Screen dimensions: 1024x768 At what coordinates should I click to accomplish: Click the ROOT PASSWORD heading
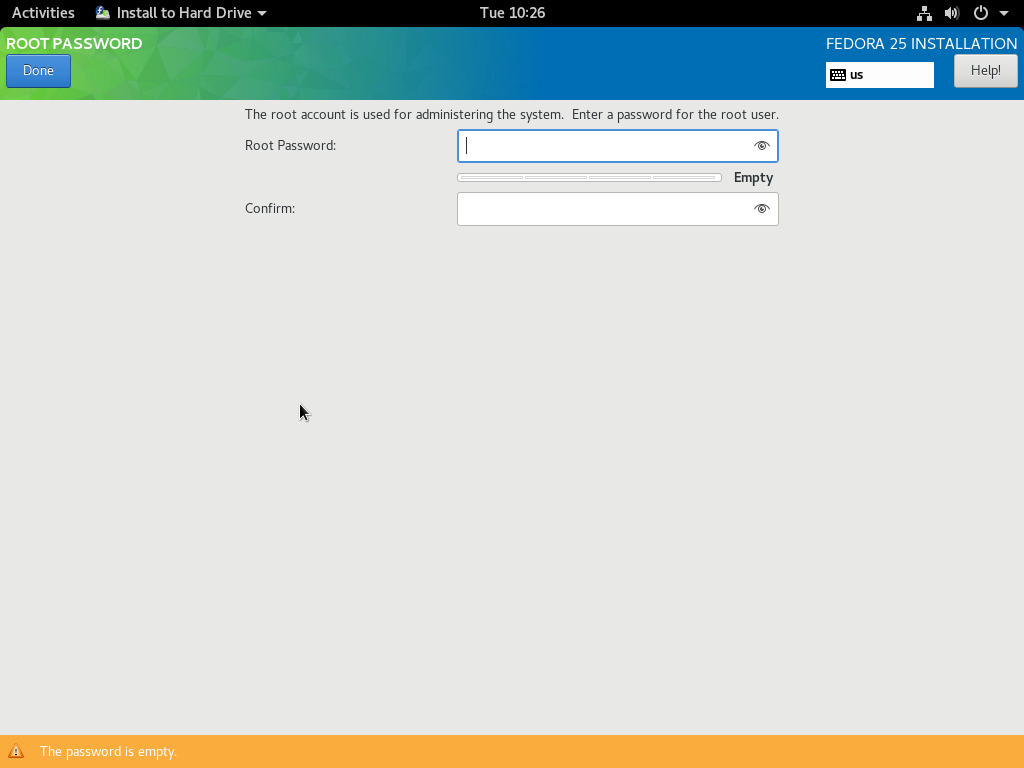click(74, 44)
